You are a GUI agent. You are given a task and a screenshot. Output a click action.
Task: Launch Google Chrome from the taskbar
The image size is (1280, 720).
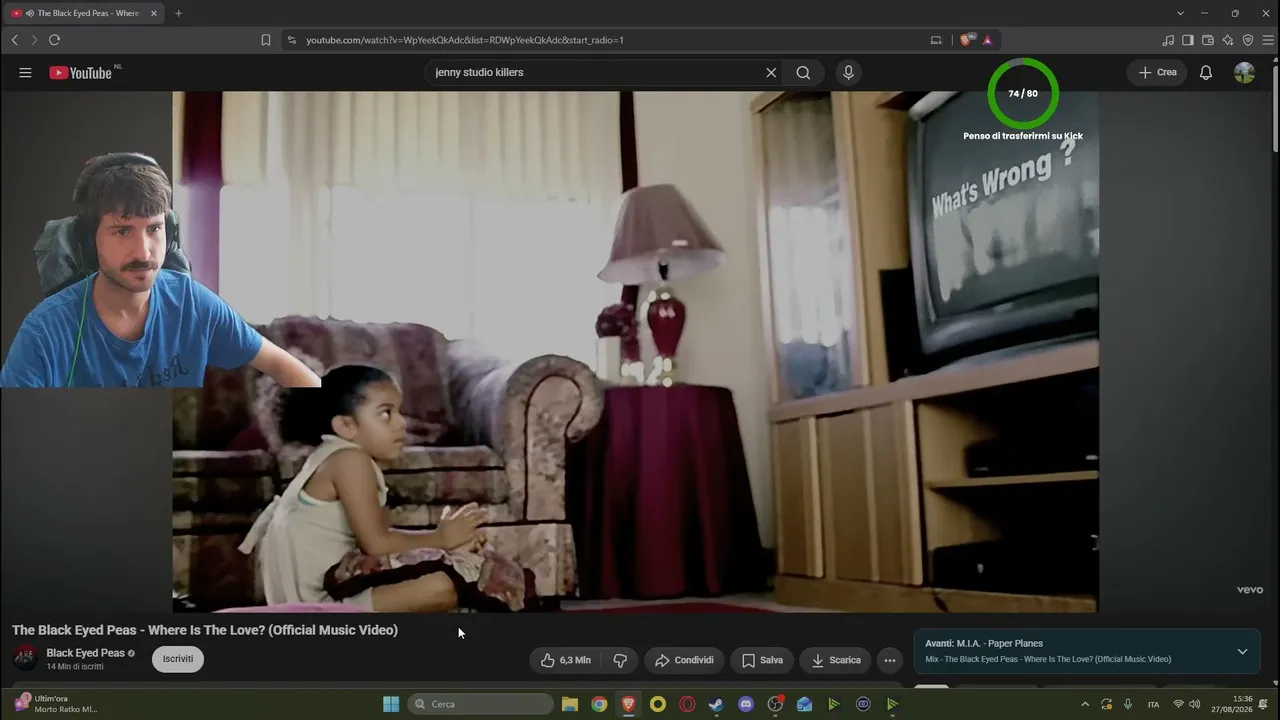599,704
